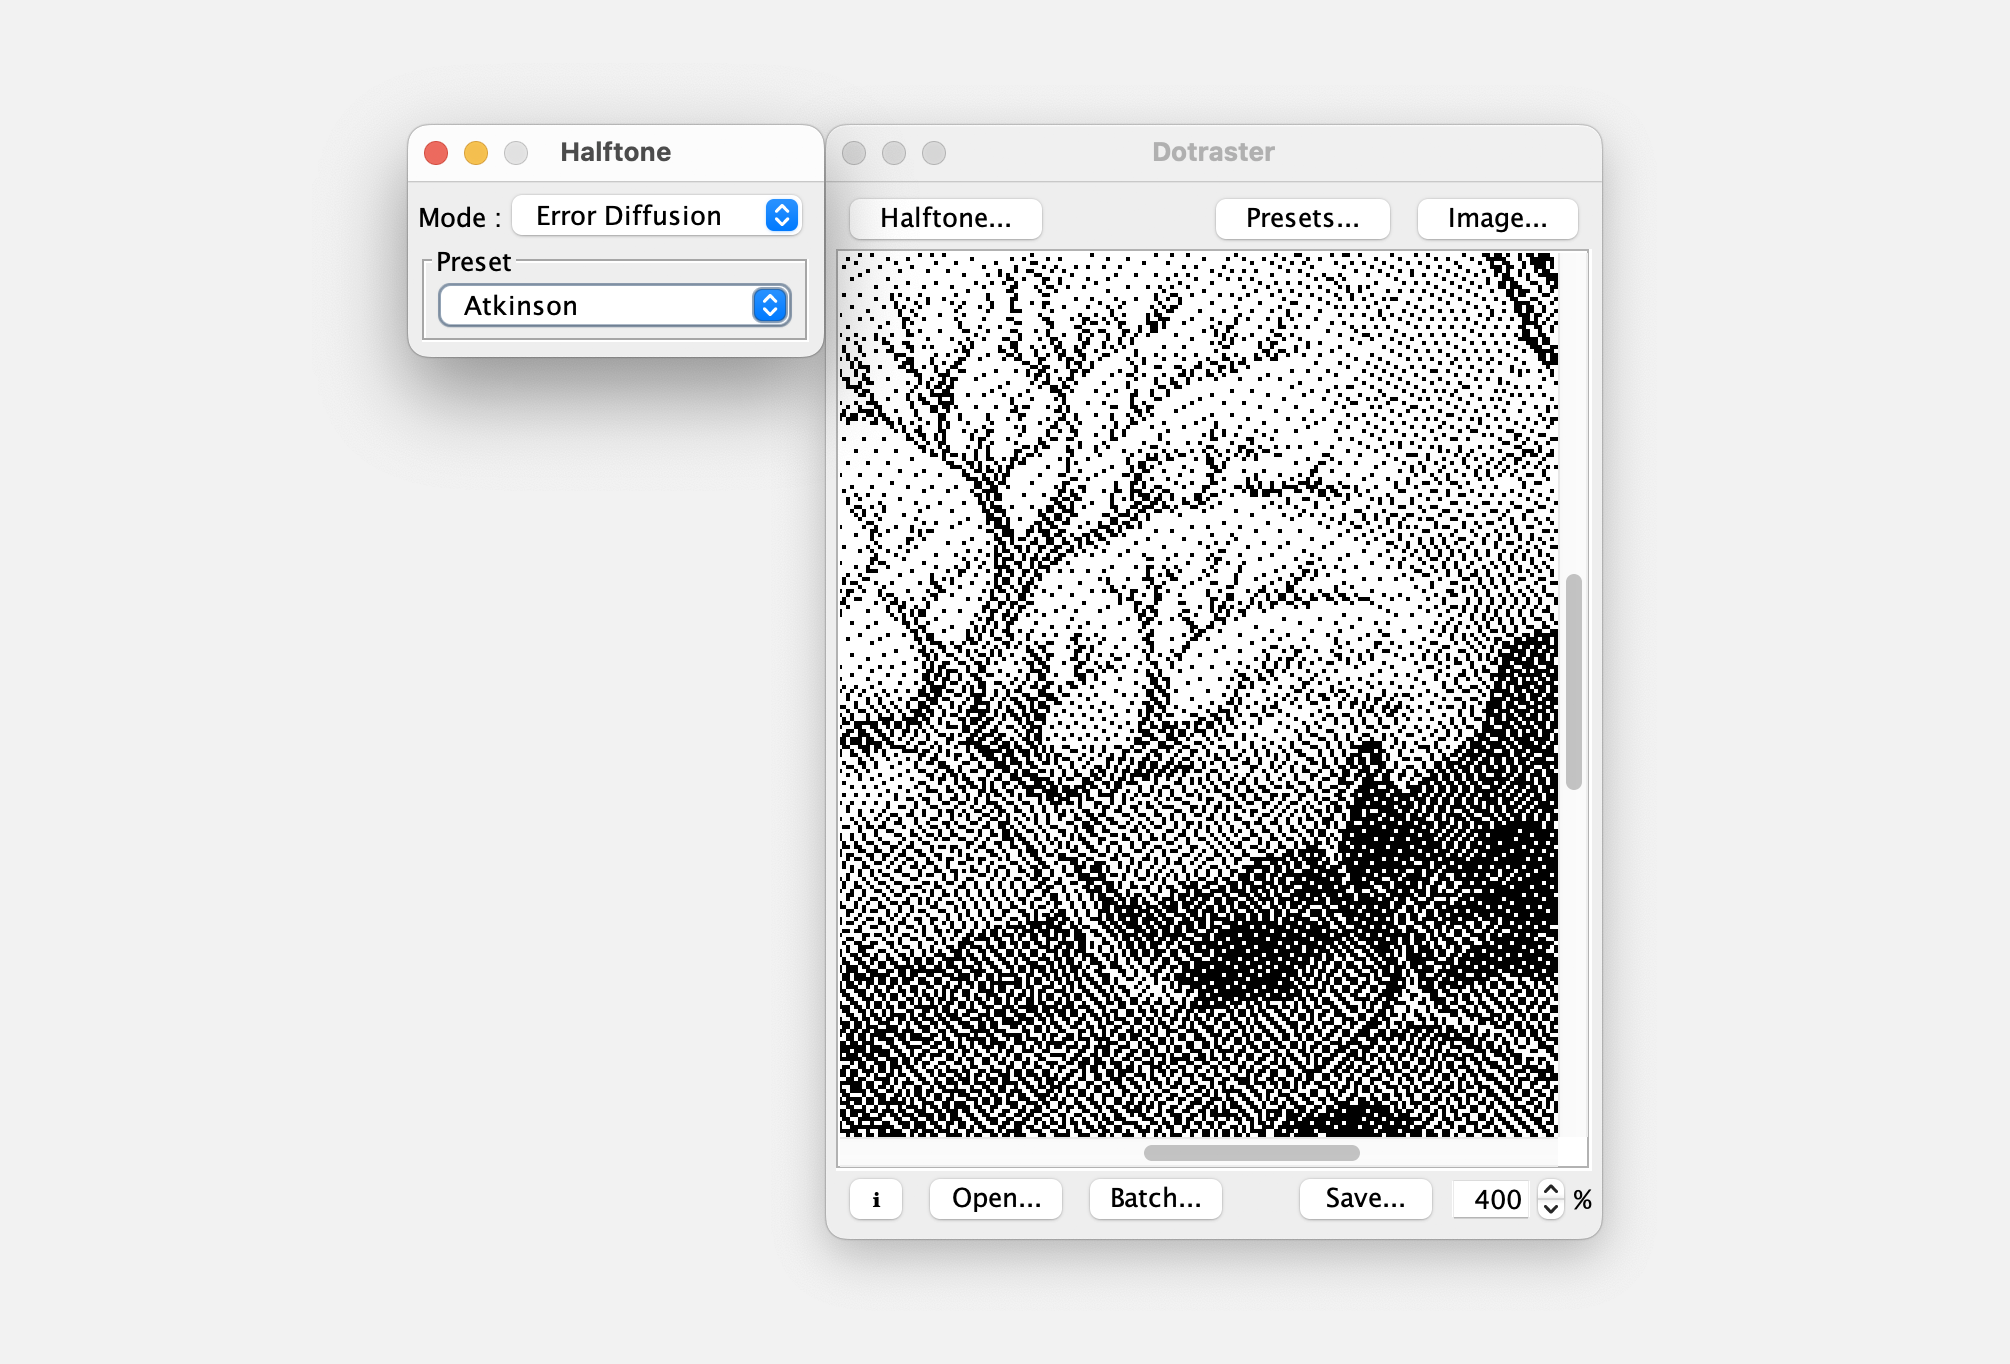Decrease zoom with the stepper down arrow
This screenshot has height=1364, width=2010.
pyautogui.click(x=1551, y=1209)
